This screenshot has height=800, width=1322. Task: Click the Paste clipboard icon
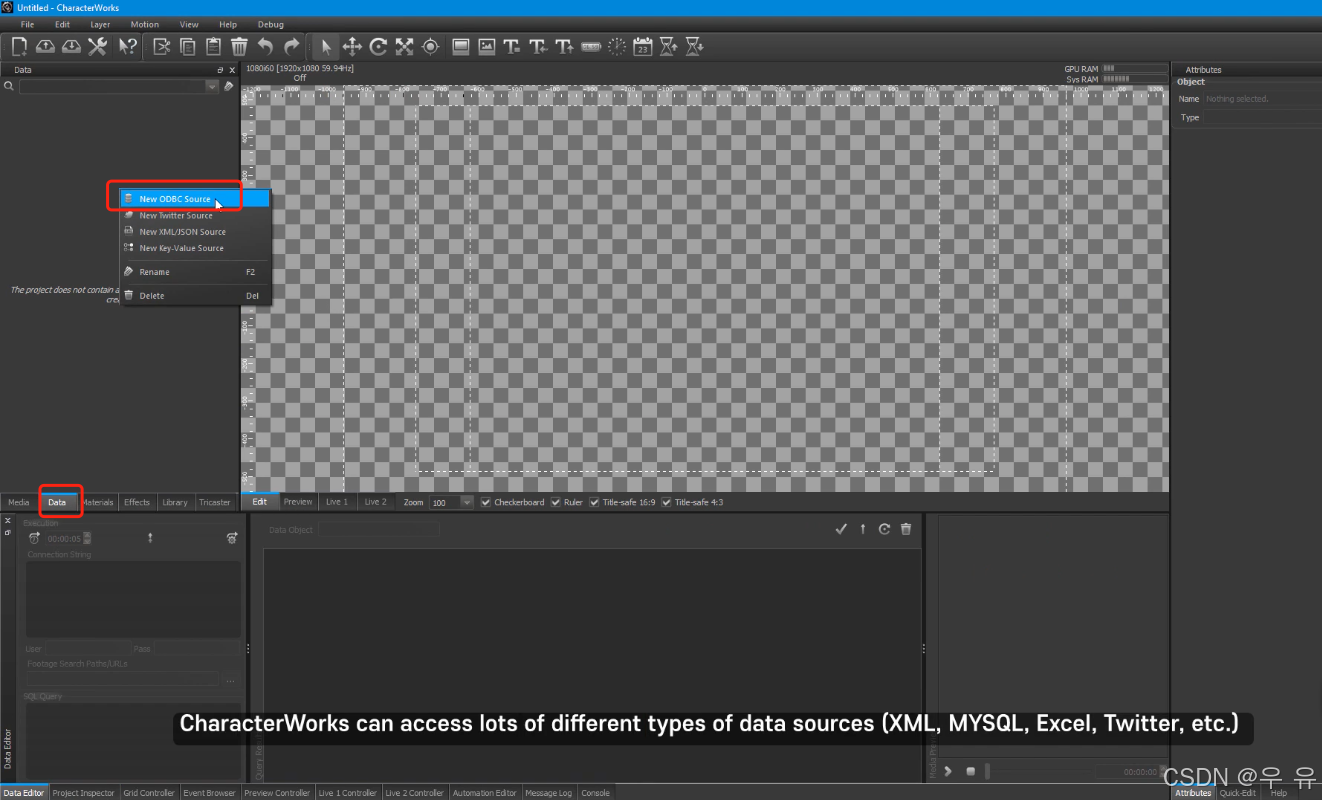coord(214,46)
